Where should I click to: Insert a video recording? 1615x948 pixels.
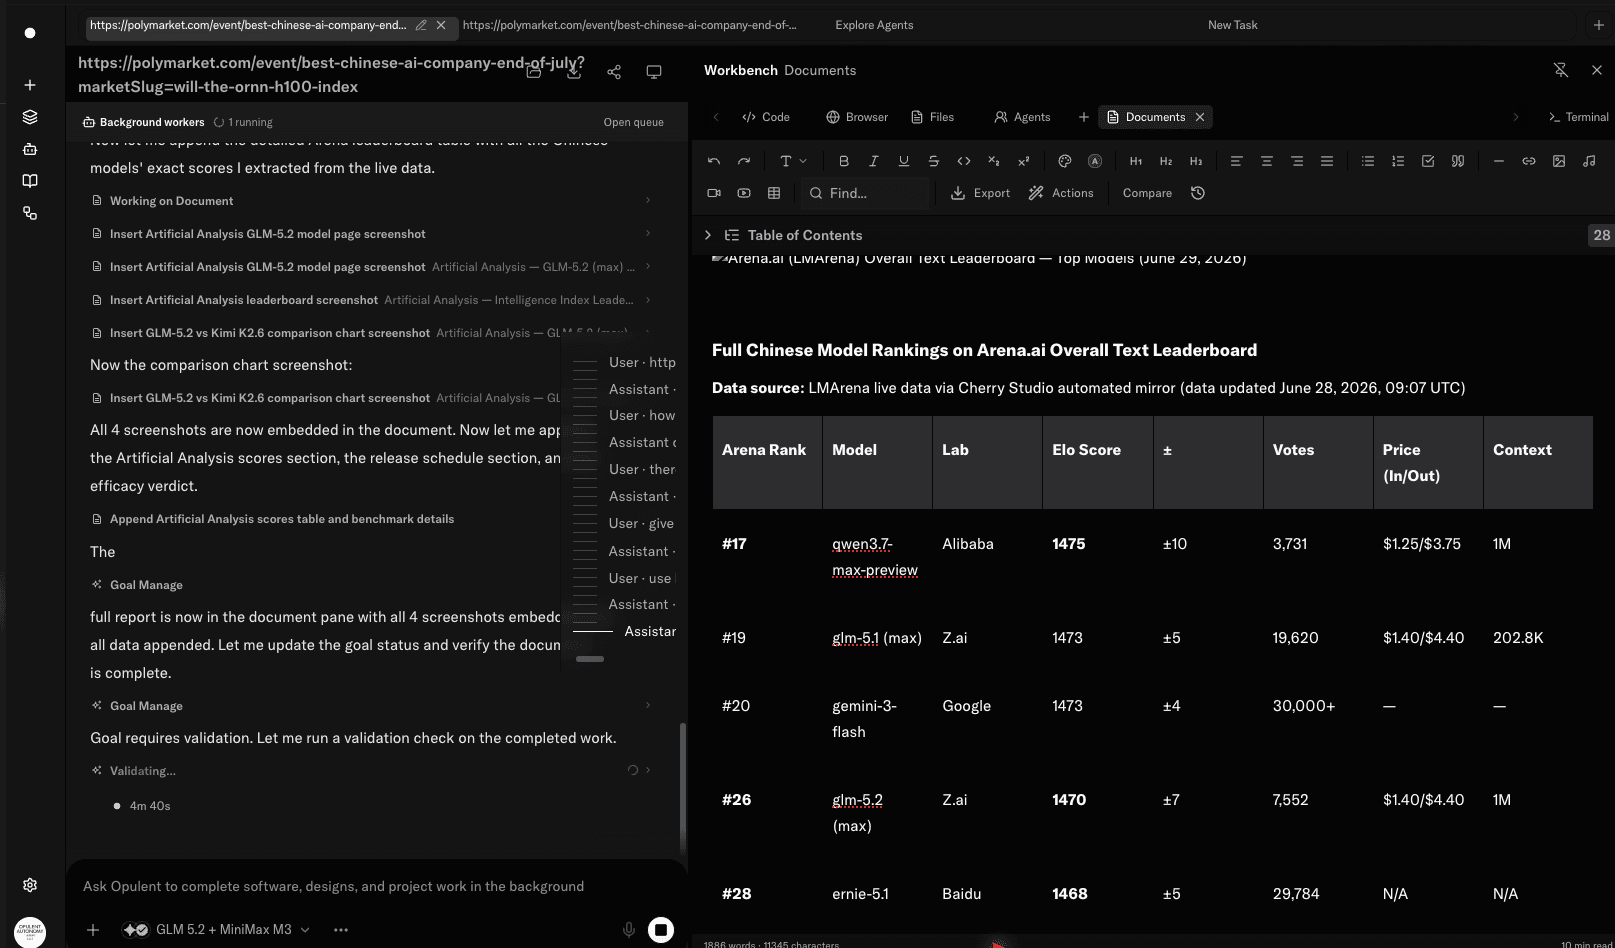pyautogui.click(x=714, y=193)
